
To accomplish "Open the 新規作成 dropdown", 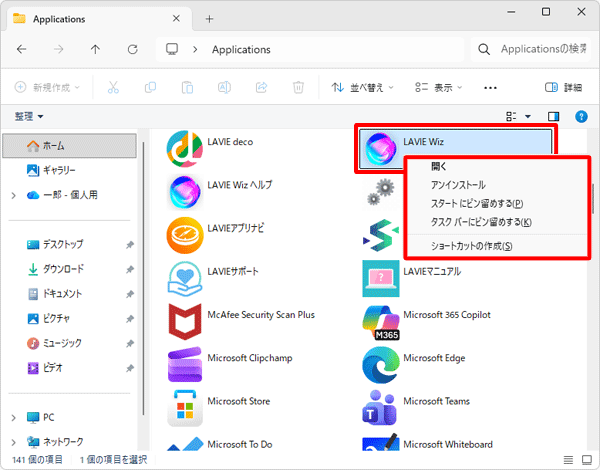I will pos(47,88).
